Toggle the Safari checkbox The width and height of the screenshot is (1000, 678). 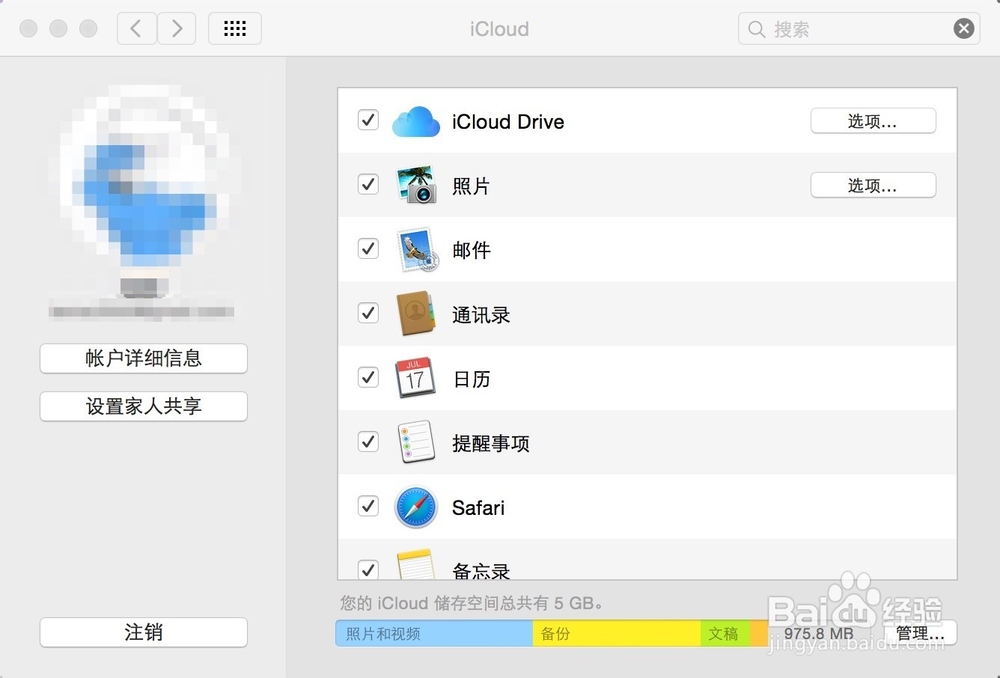pyautogui.click(x=368, y=506)
